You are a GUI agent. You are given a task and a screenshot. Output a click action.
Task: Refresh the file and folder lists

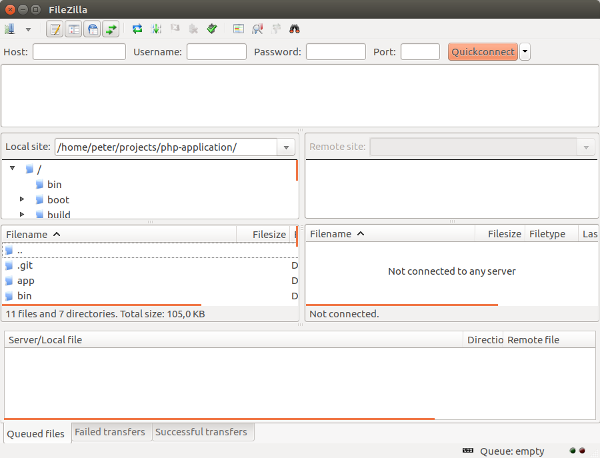click(137, 29)
